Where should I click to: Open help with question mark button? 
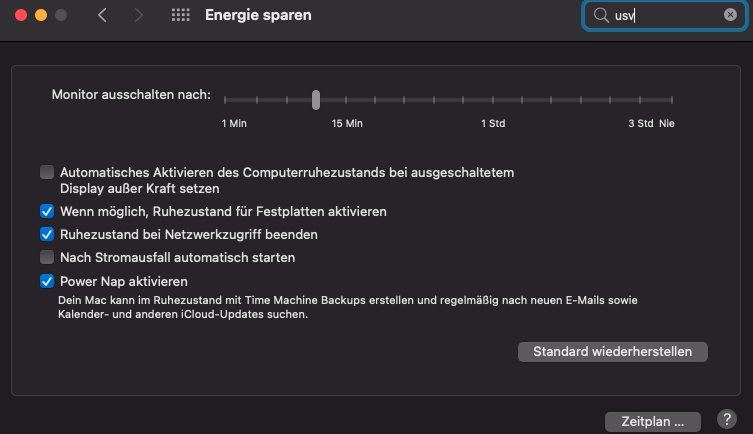click(727, 419)
